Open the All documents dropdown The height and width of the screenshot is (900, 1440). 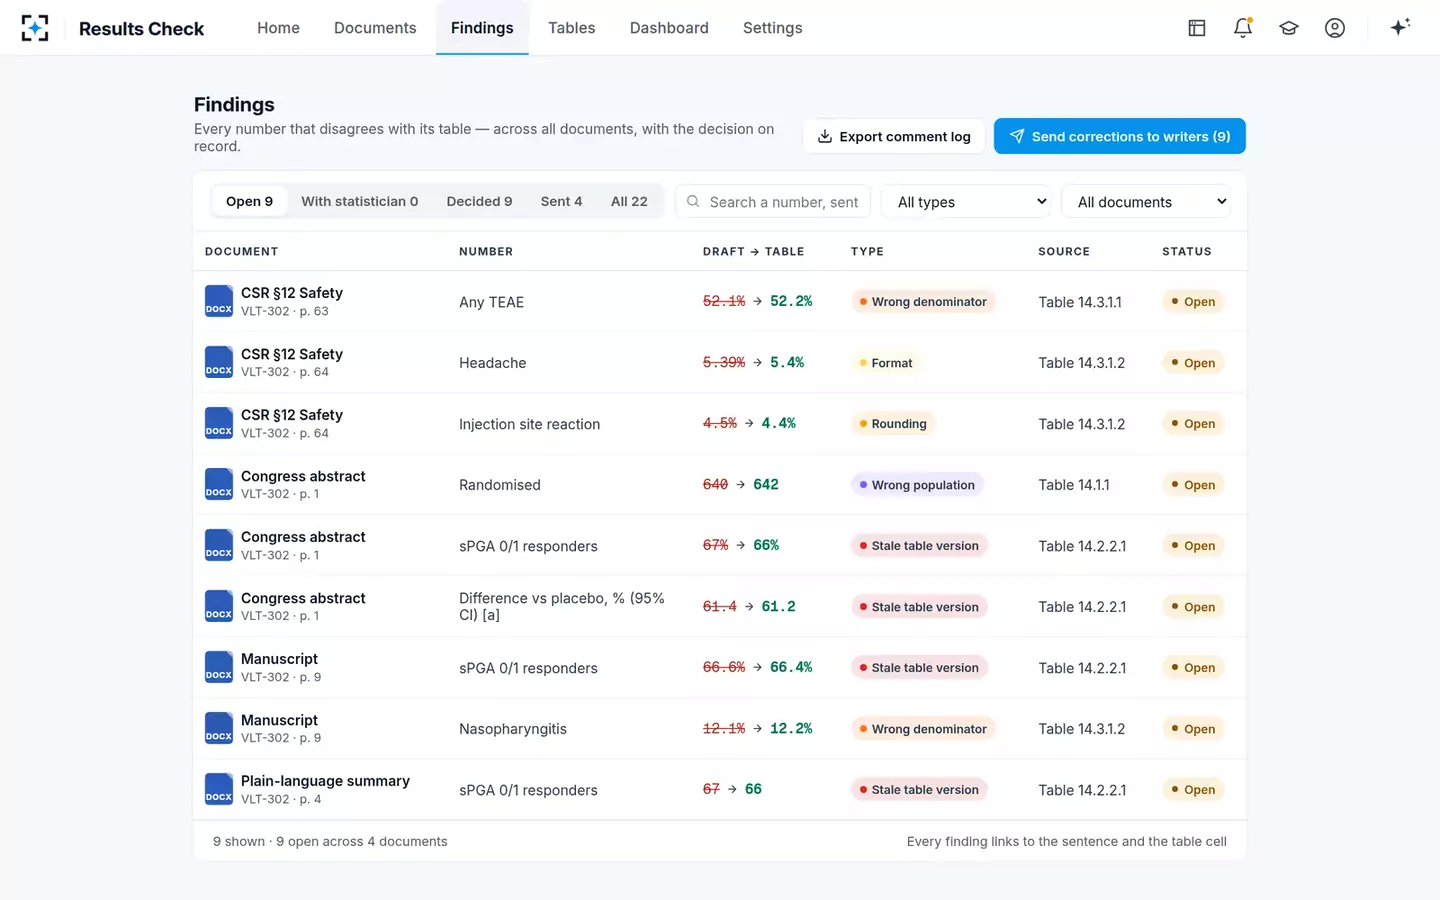(x=1146, y=201)
